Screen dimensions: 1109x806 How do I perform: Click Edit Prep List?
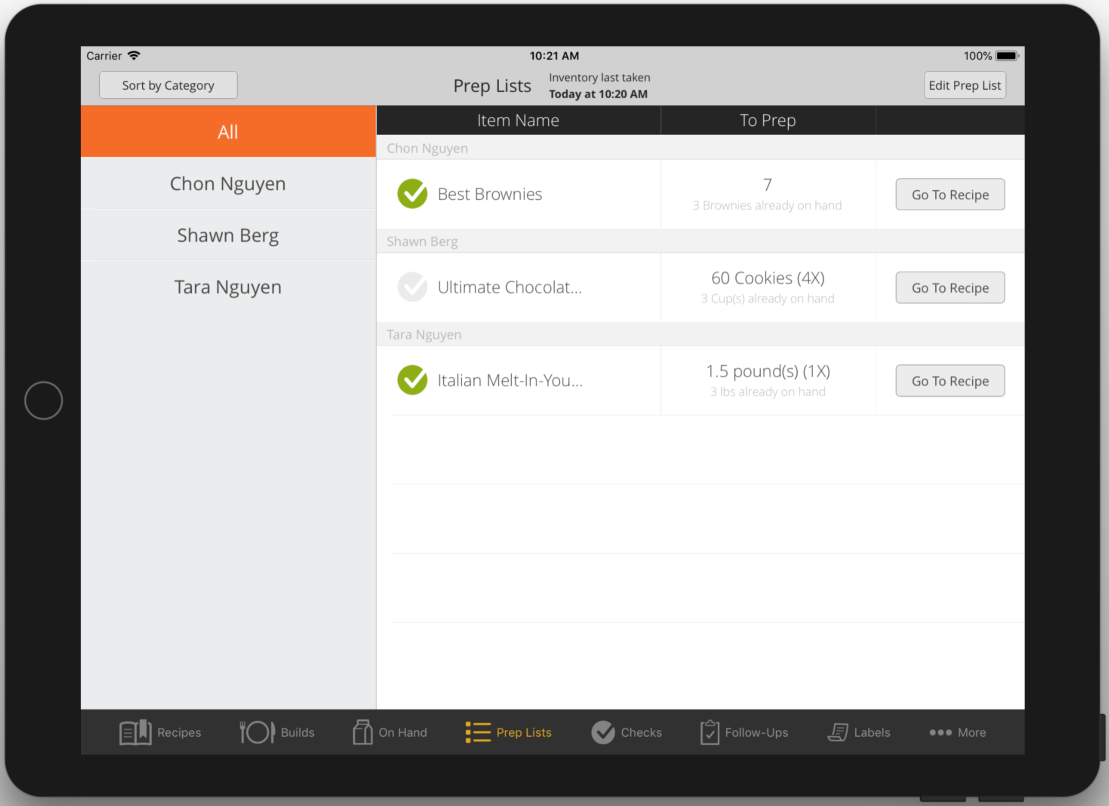(x=964, y=85)
